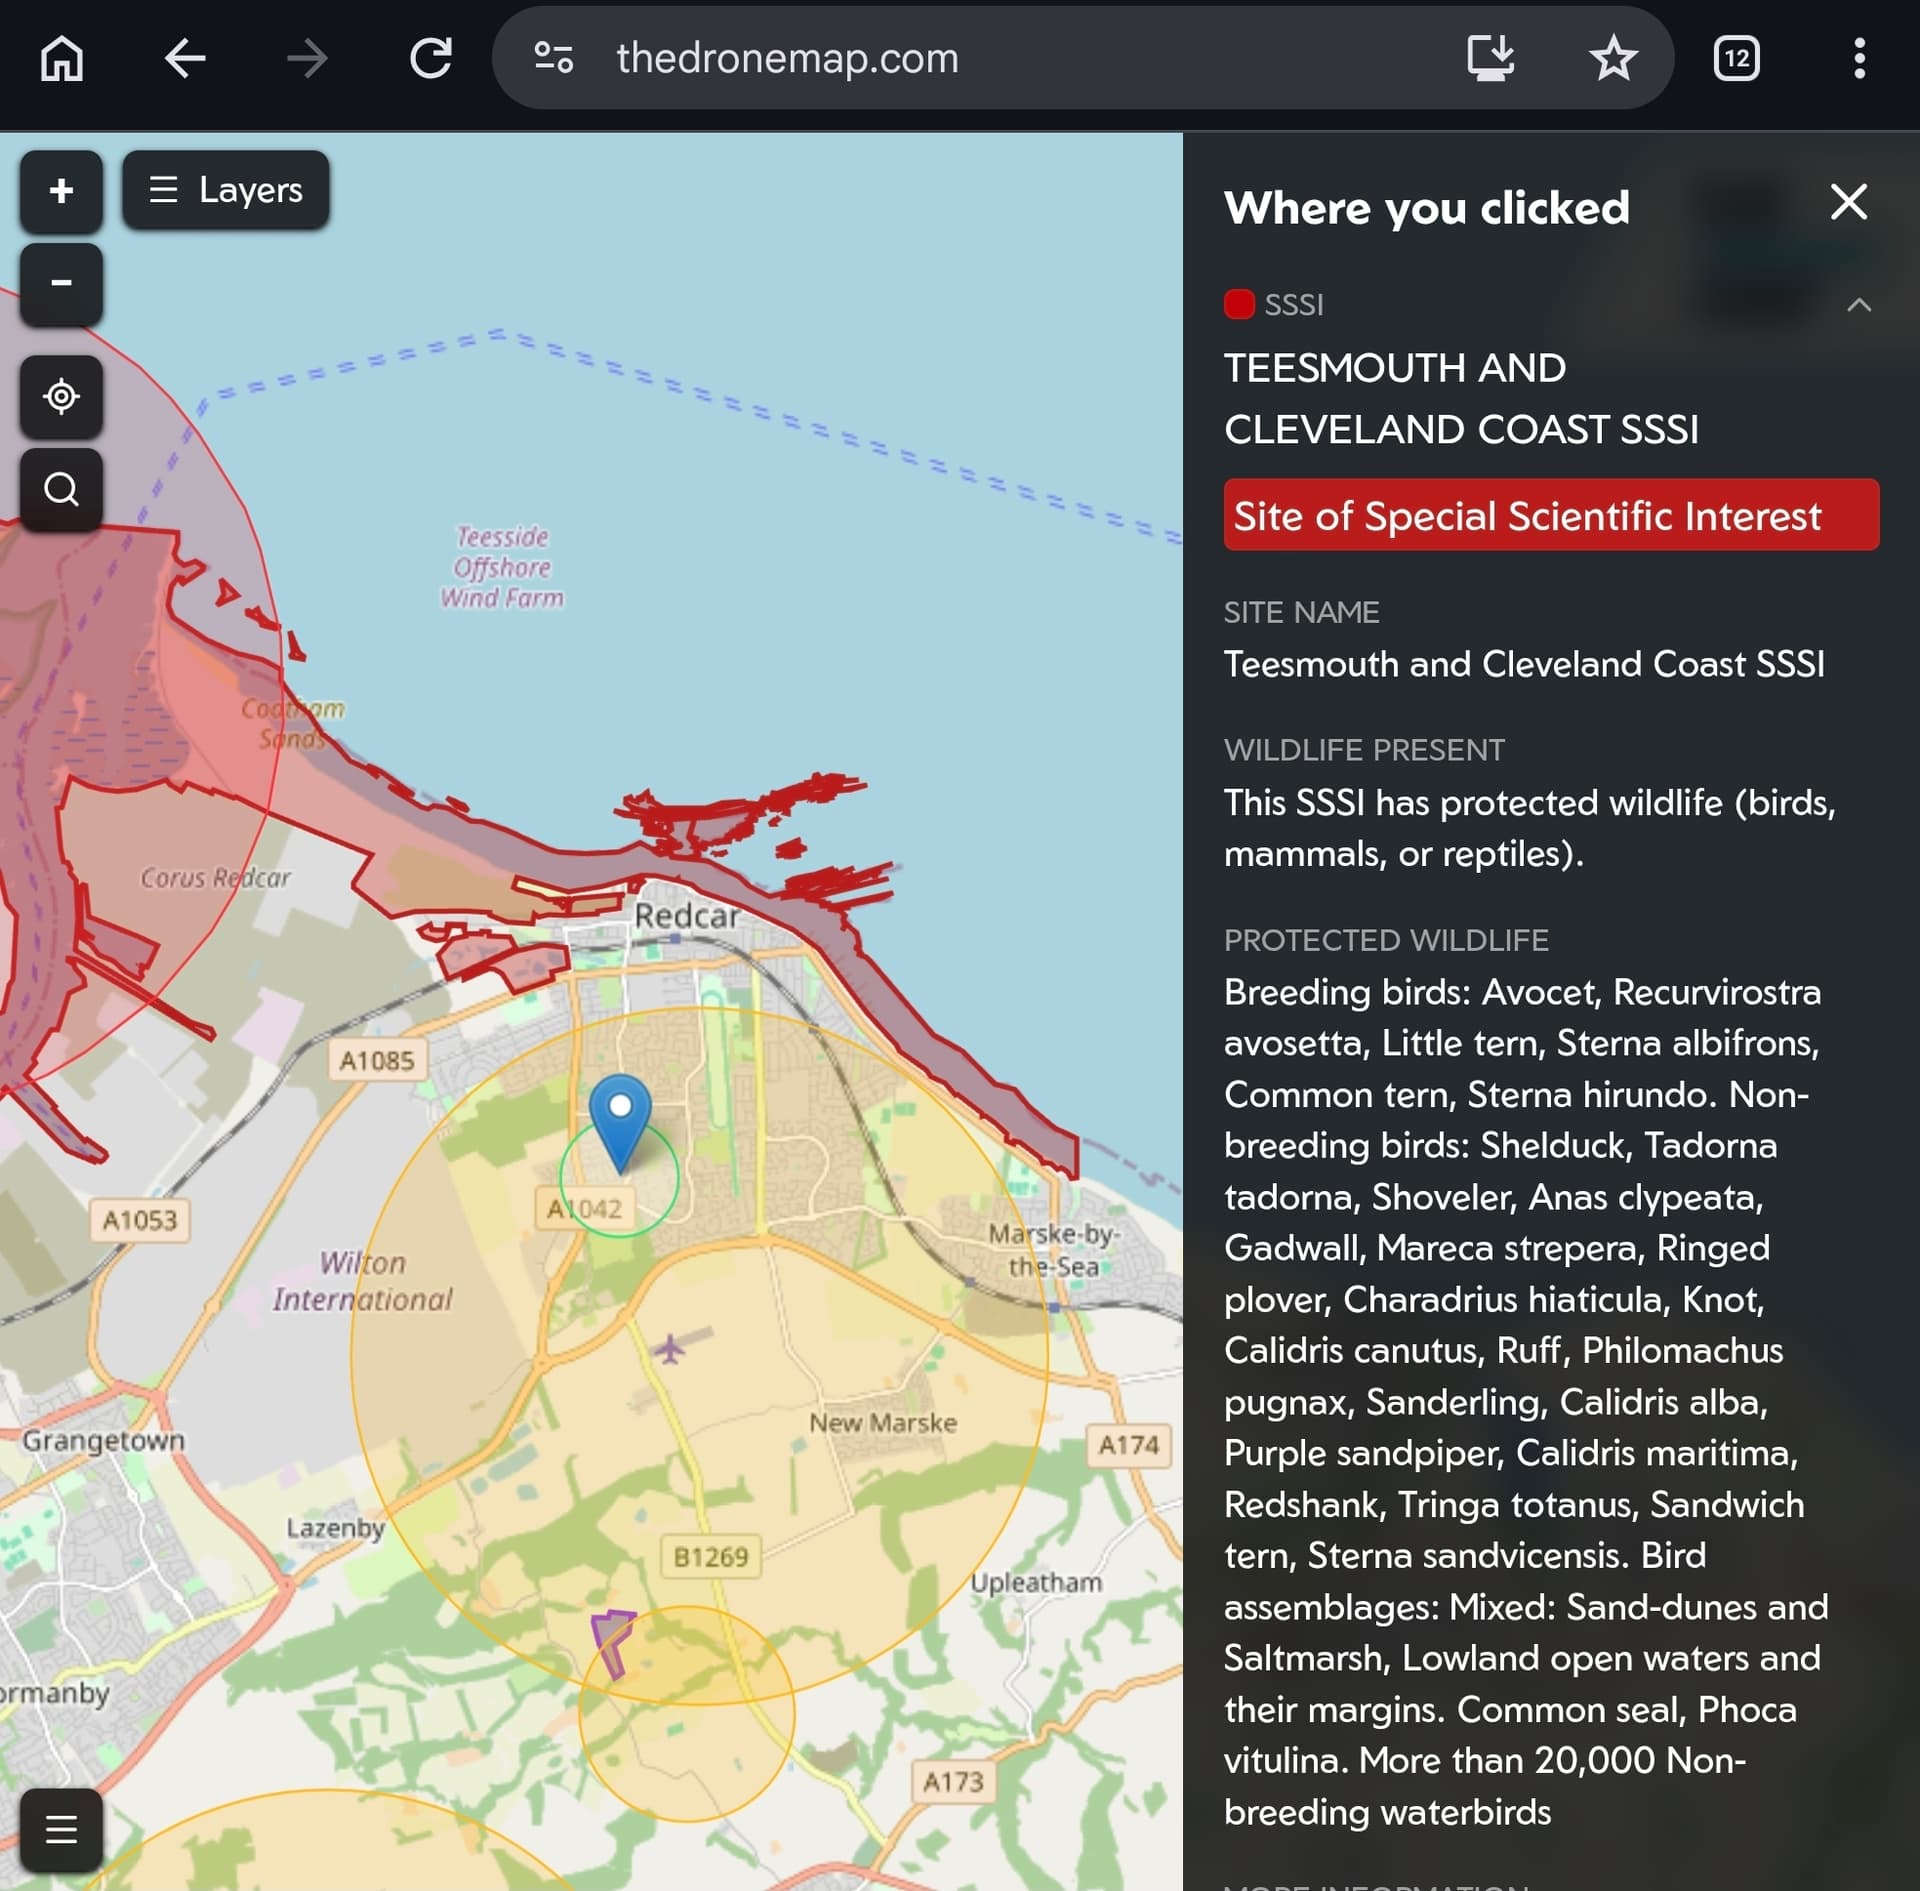
Task: Open the 12 tabs switcher
Action: pos(1736,58)
